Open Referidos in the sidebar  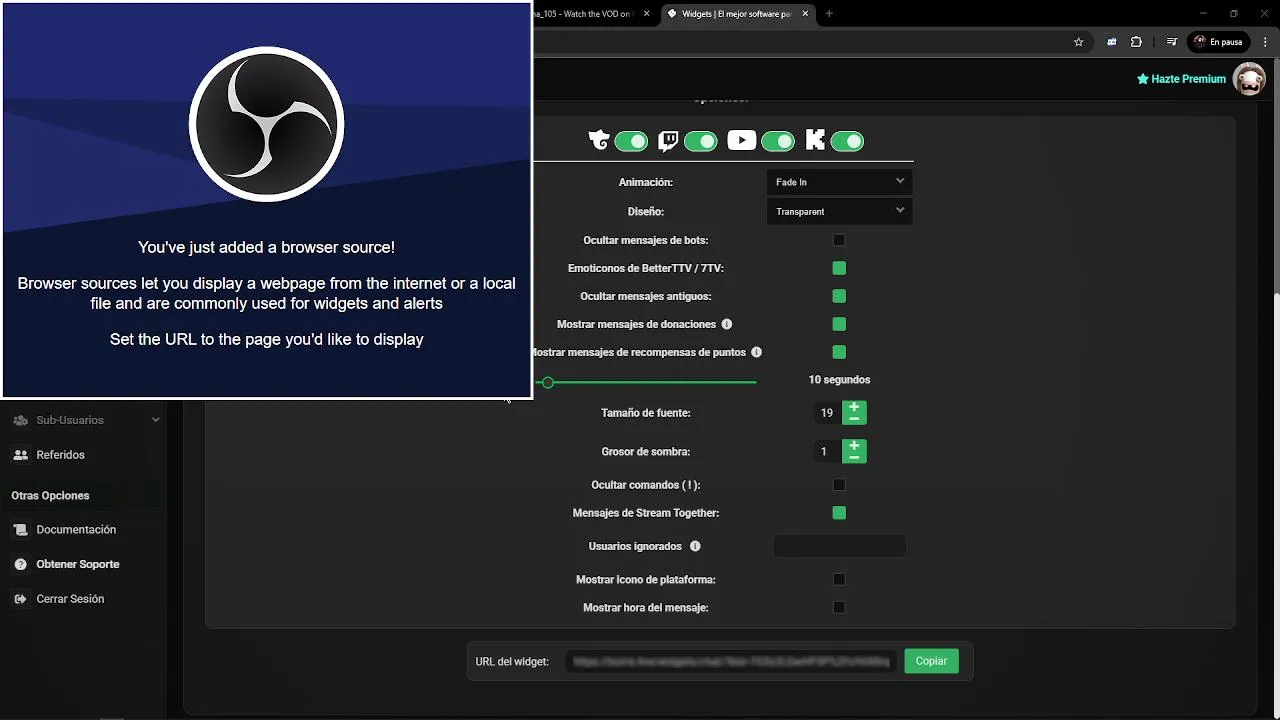[x=60, y=455]
